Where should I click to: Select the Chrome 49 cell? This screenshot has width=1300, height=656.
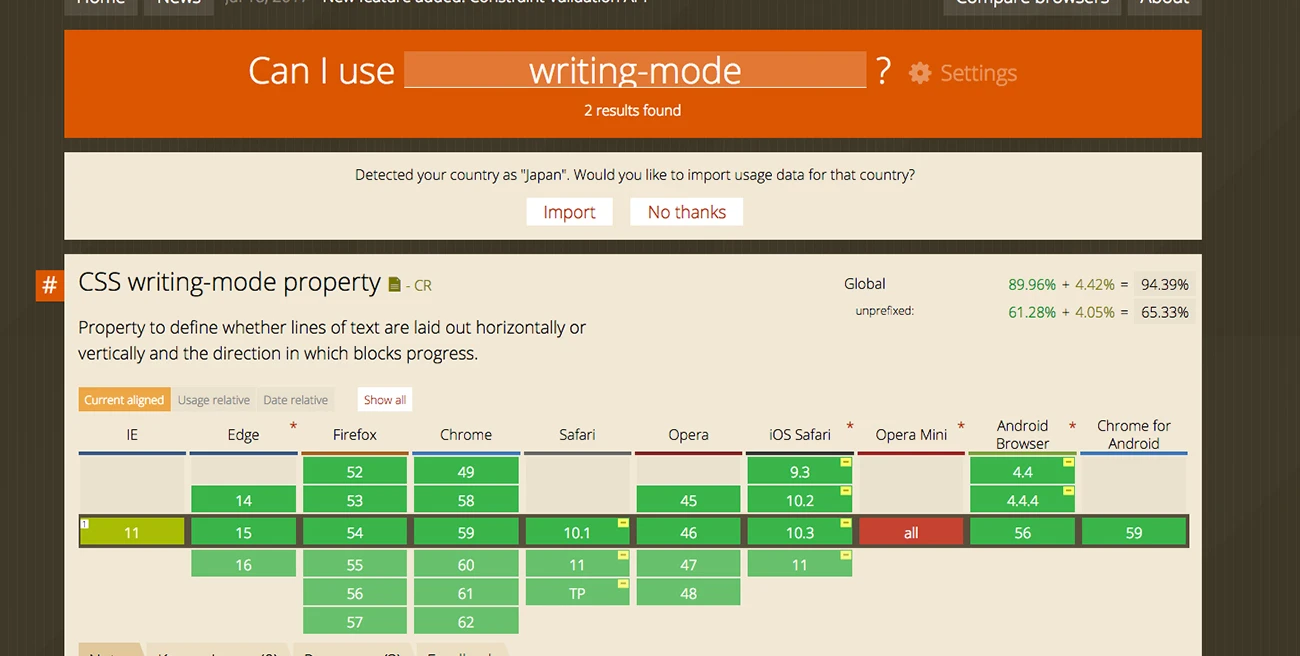(x=466, y=472)
